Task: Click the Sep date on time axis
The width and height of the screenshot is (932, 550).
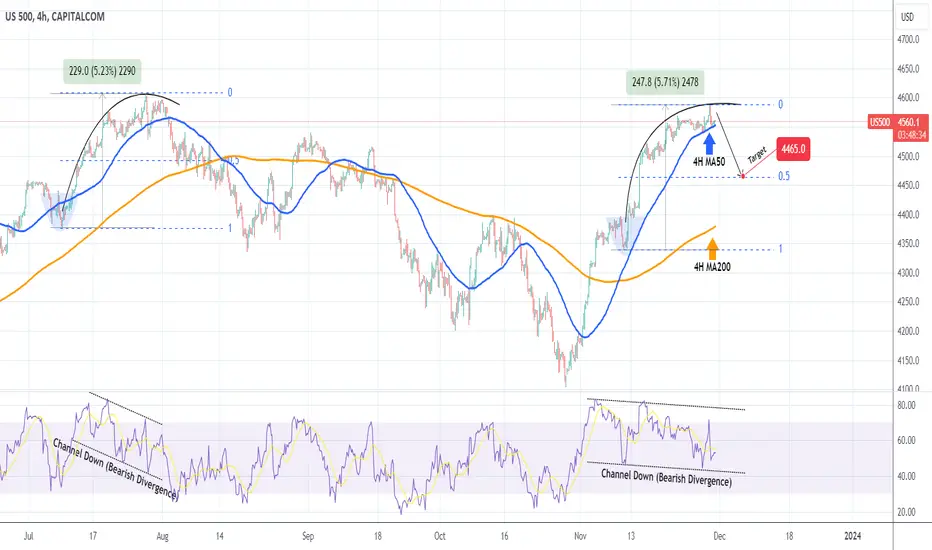Action: click(x=308, y=536)
